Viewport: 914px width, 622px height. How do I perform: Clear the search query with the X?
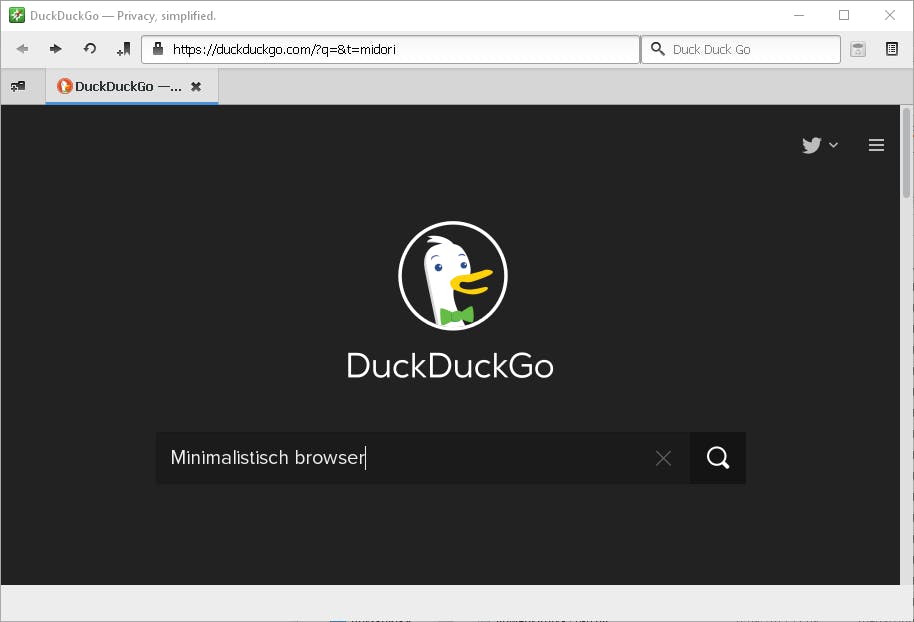[x=663, y=458]
